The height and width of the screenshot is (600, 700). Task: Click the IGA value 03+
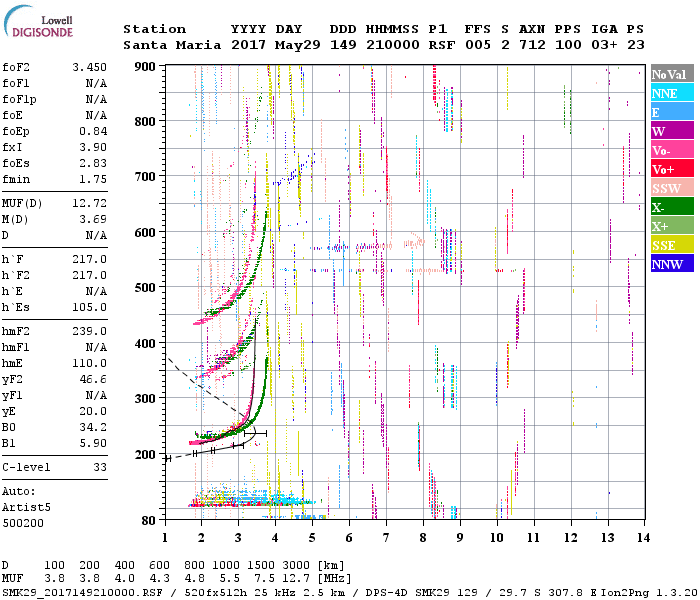tap(604, 45)
